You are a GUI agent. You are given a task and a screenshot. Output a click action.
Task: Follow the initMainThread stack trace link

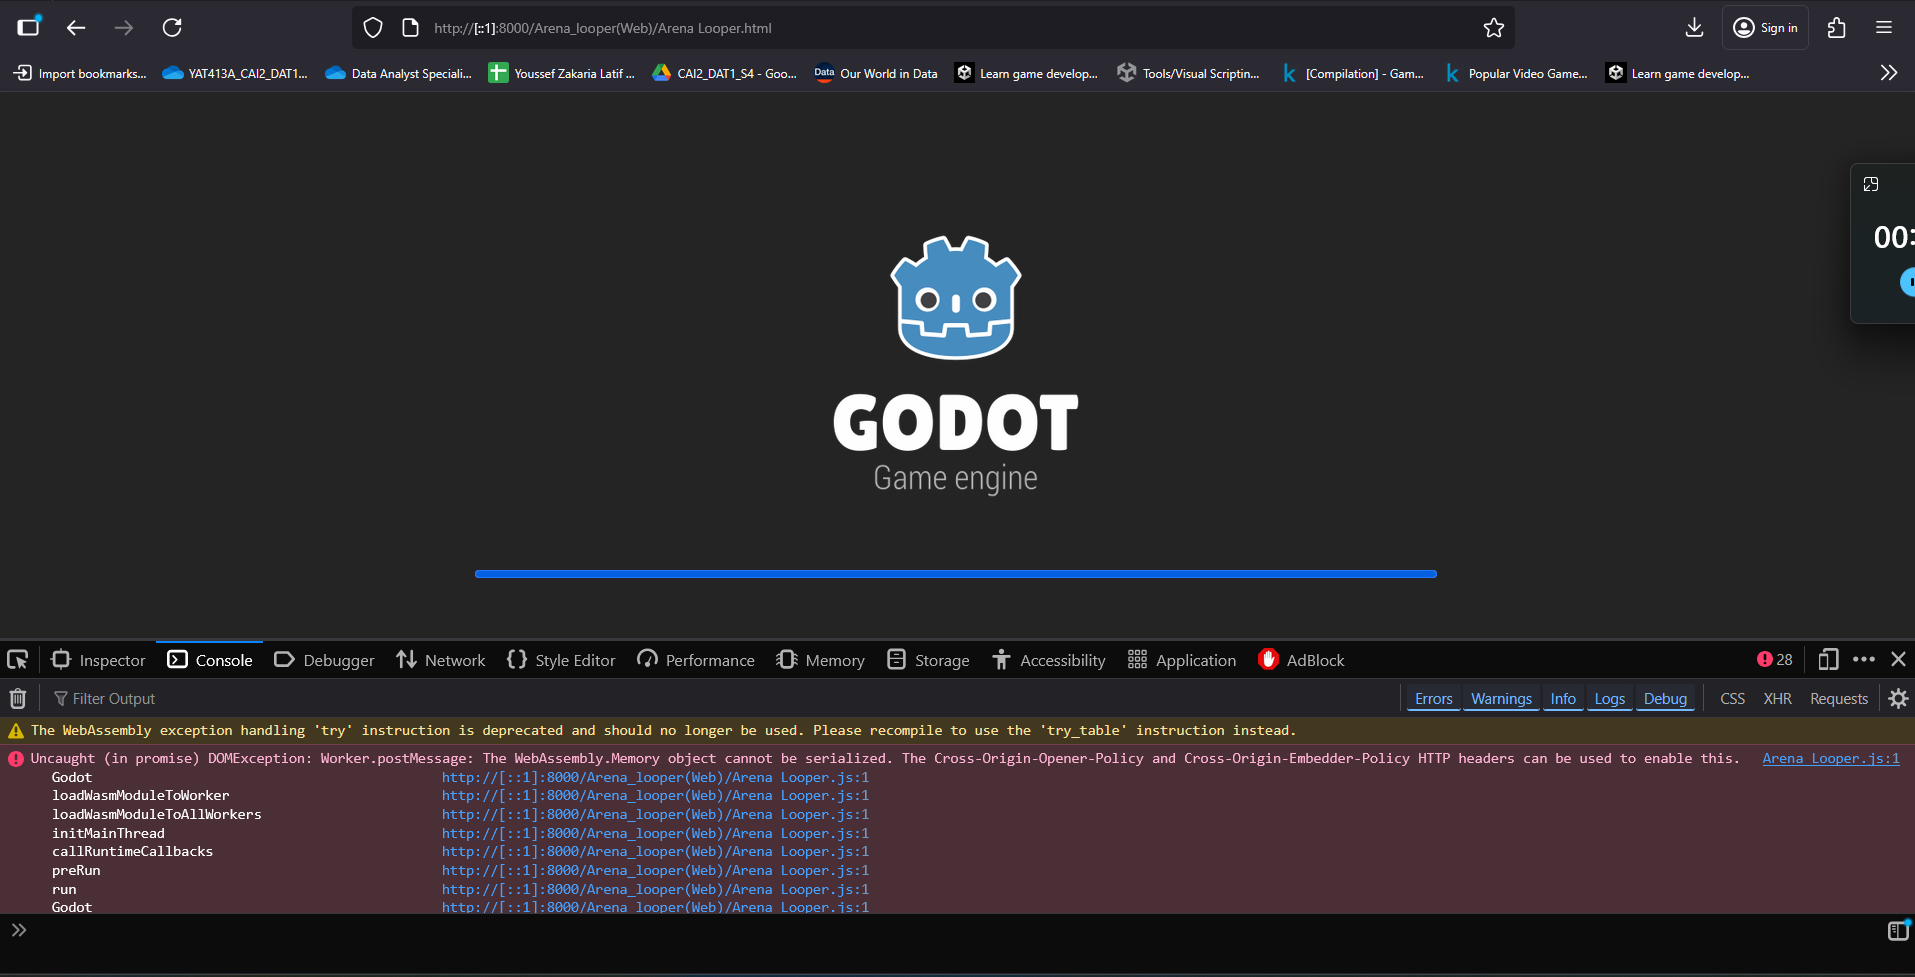(655, 833)
